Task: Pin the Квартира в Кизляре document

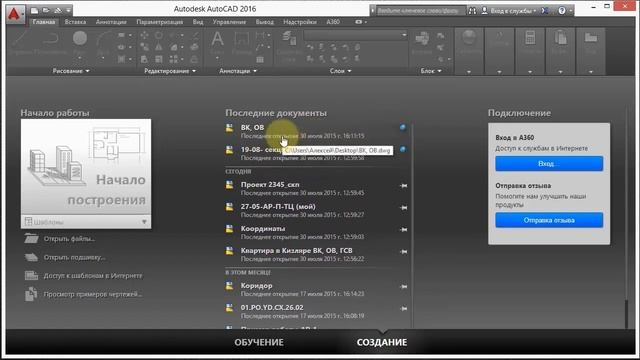Action: click(x=404, y=252)
